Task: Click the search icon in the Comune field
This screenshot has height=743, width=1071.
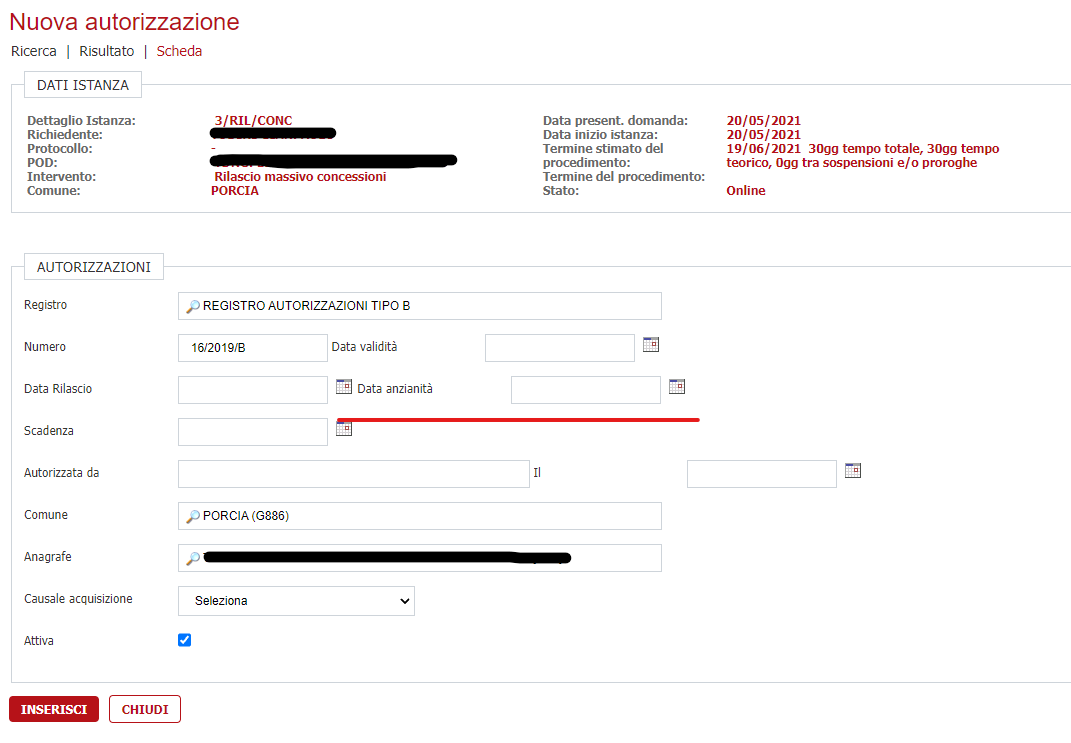Action: [191, 514]
